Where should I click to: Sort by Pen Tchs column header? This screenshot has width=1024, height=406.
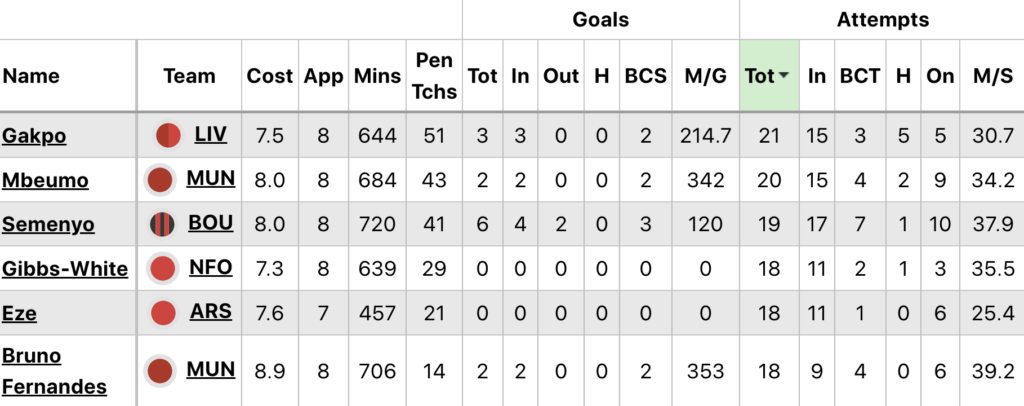tap(433, 76)
